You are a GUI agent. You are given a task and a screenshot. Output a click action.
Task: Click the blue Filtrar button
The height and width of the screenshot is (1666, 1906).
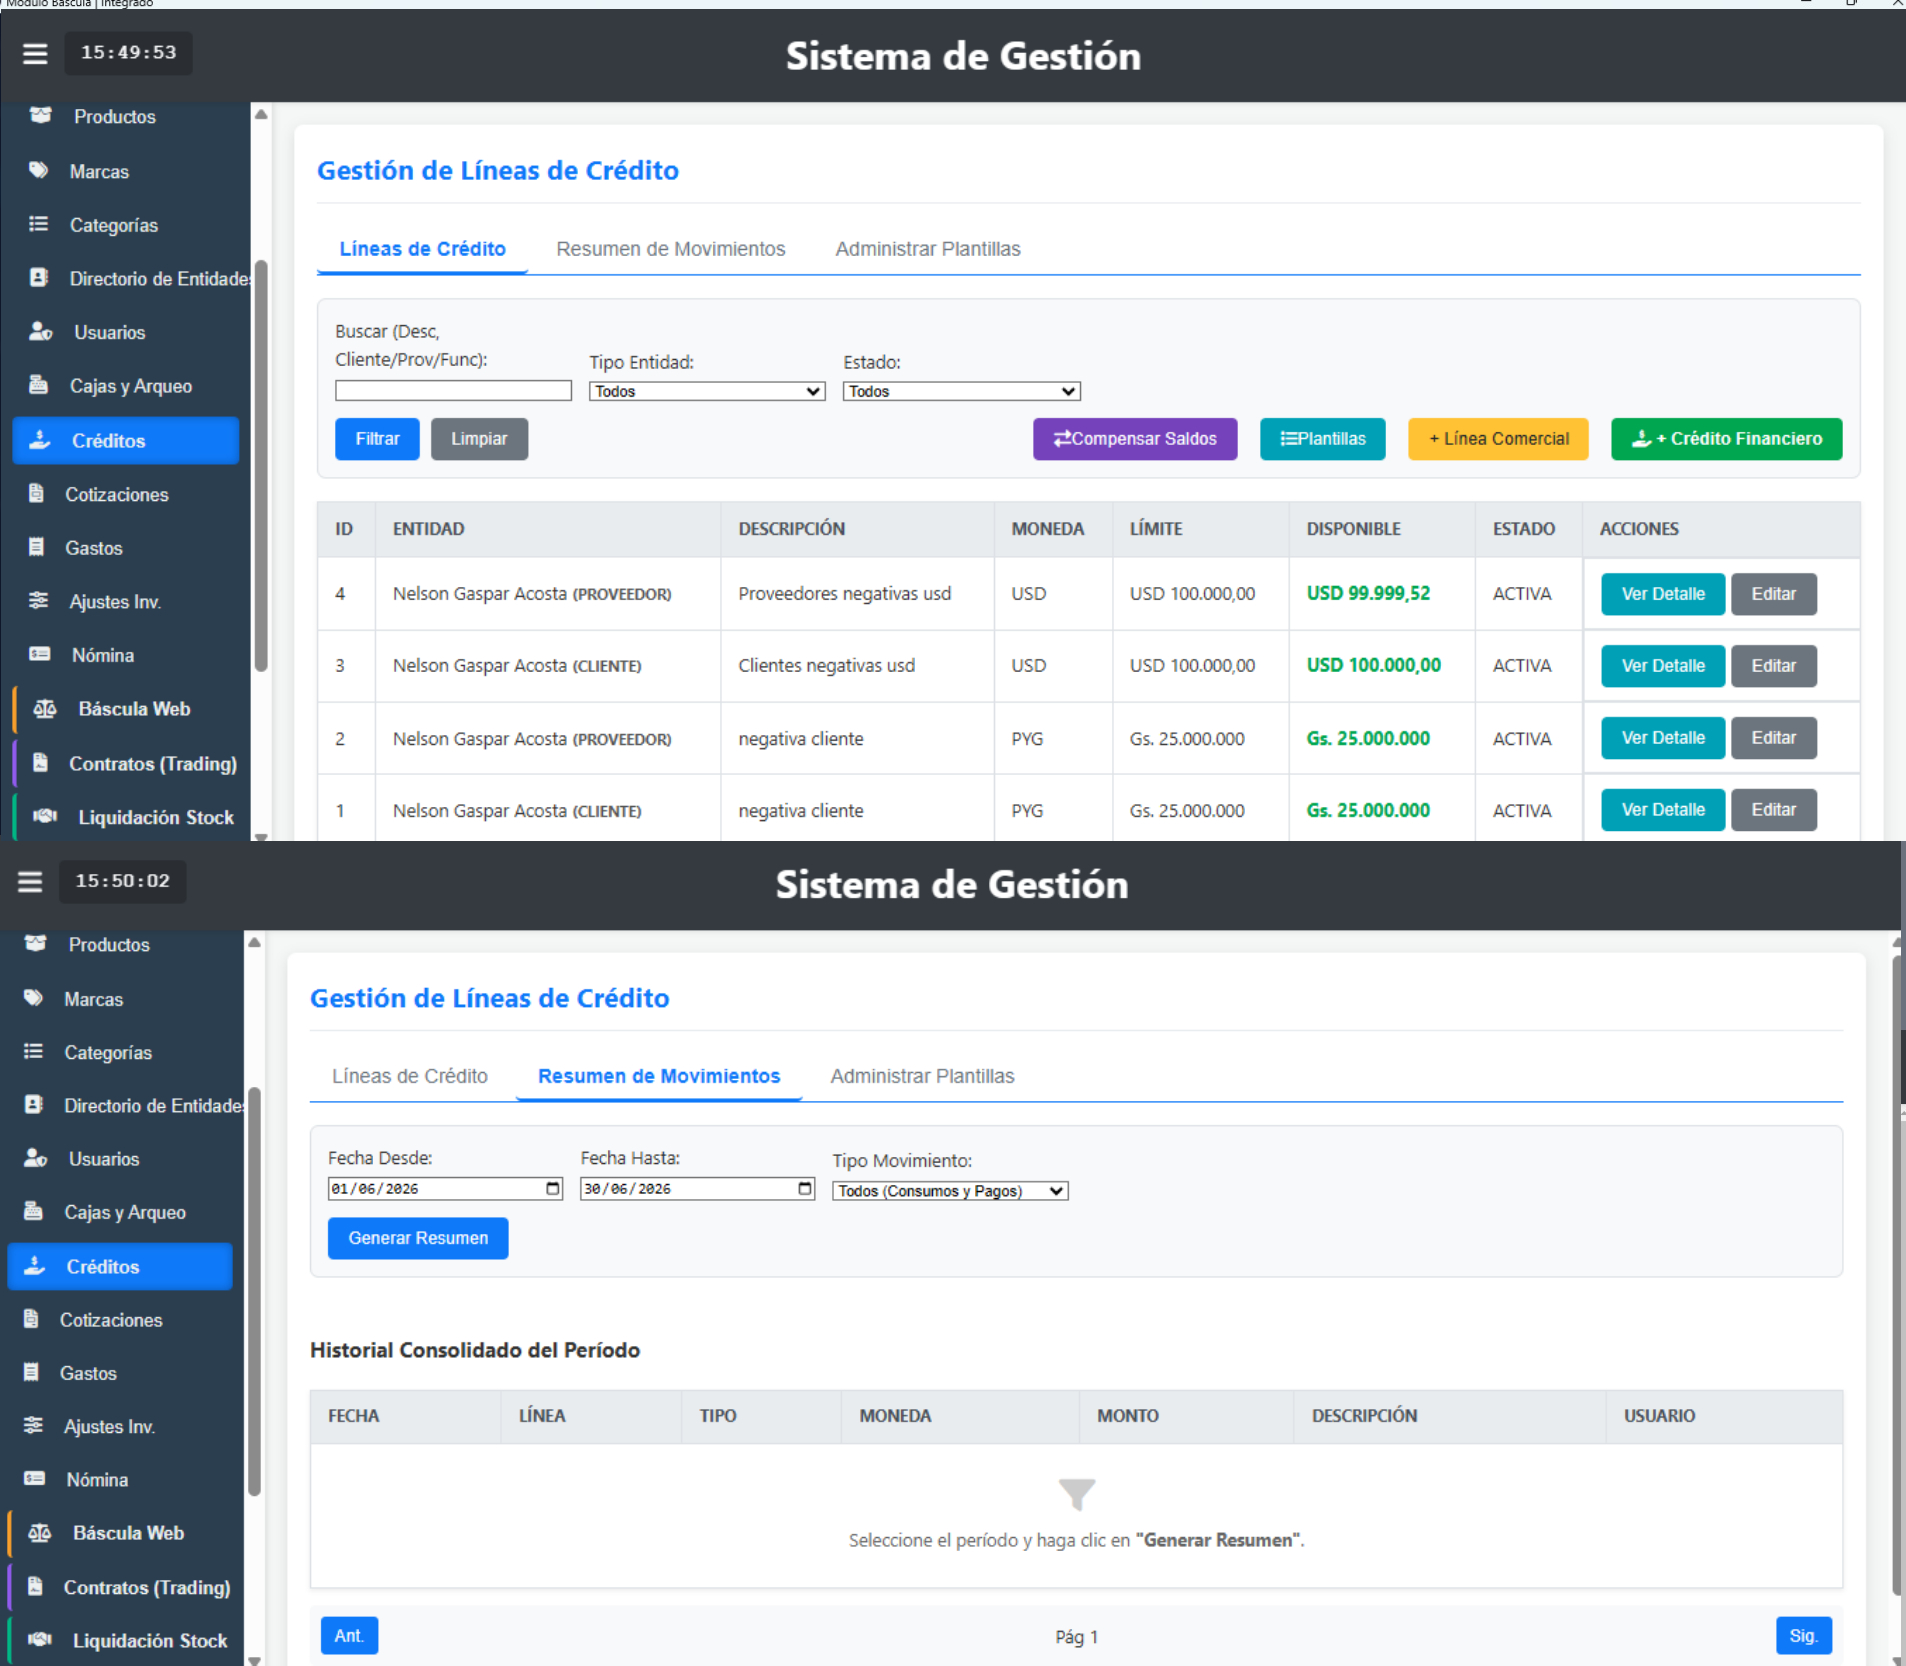click(x=377, y=439)
